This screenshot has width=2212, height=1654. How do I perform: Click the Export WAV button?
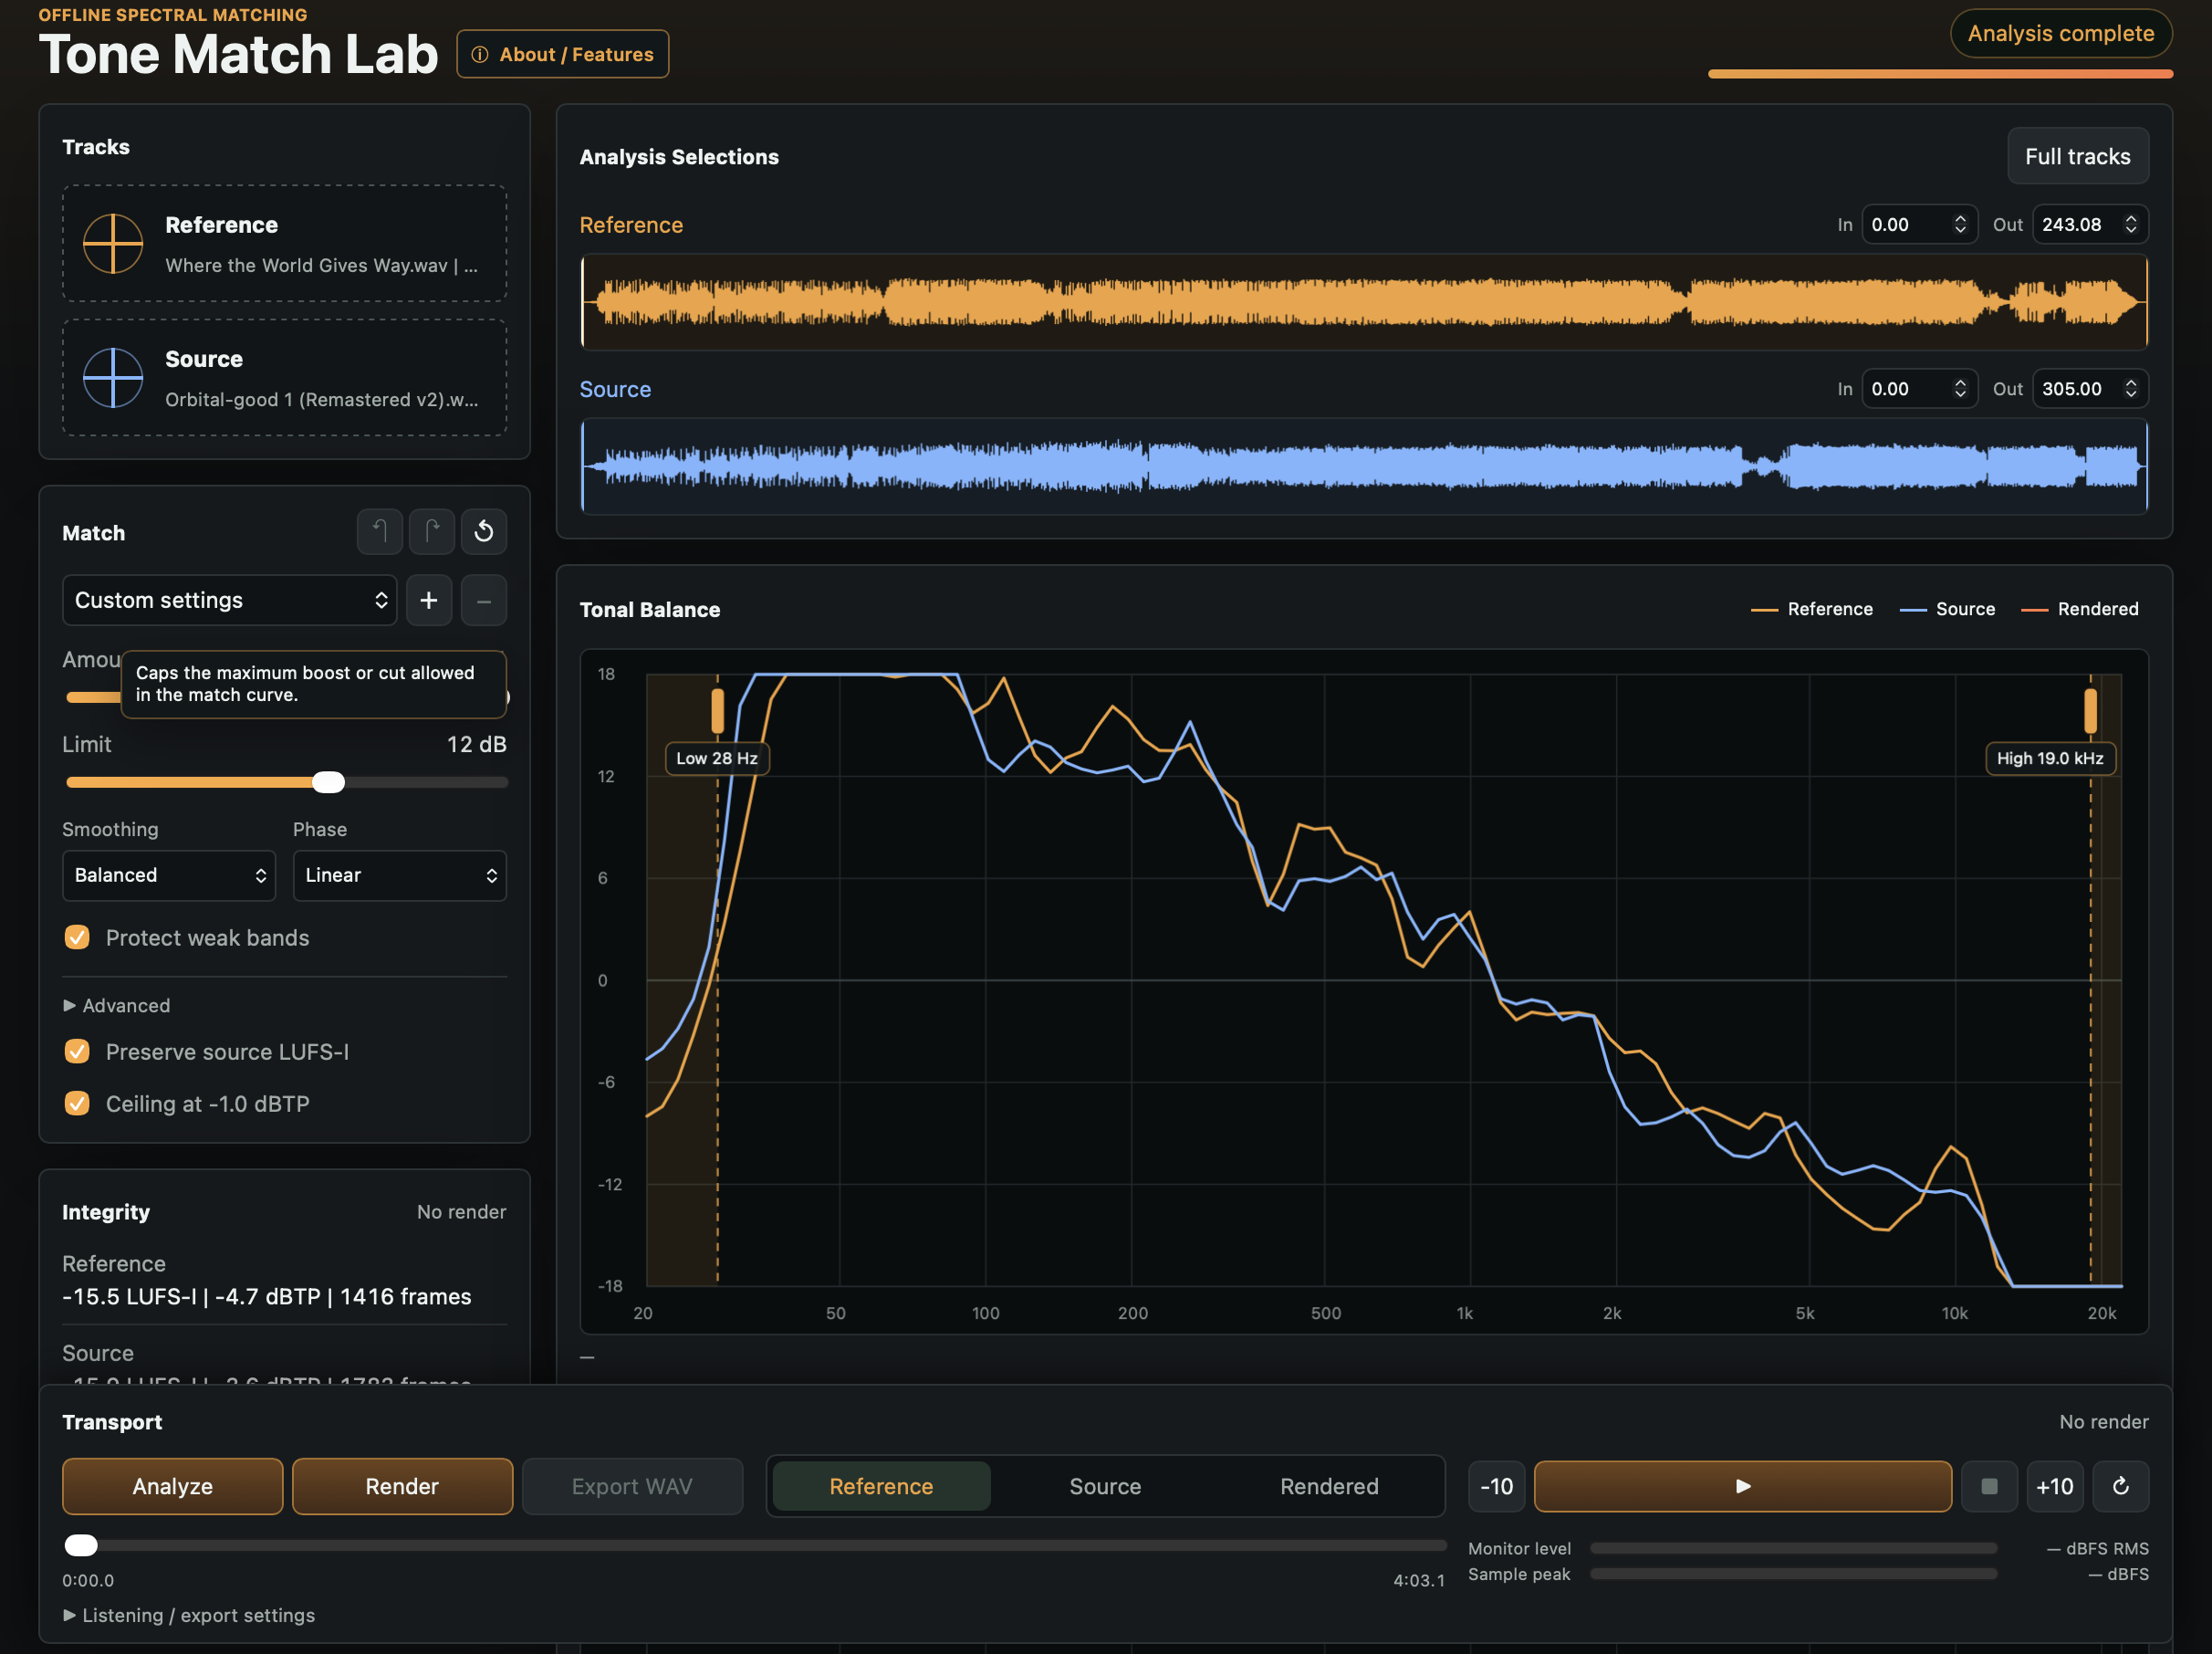pyautogui.click(x=632, y=1486)
